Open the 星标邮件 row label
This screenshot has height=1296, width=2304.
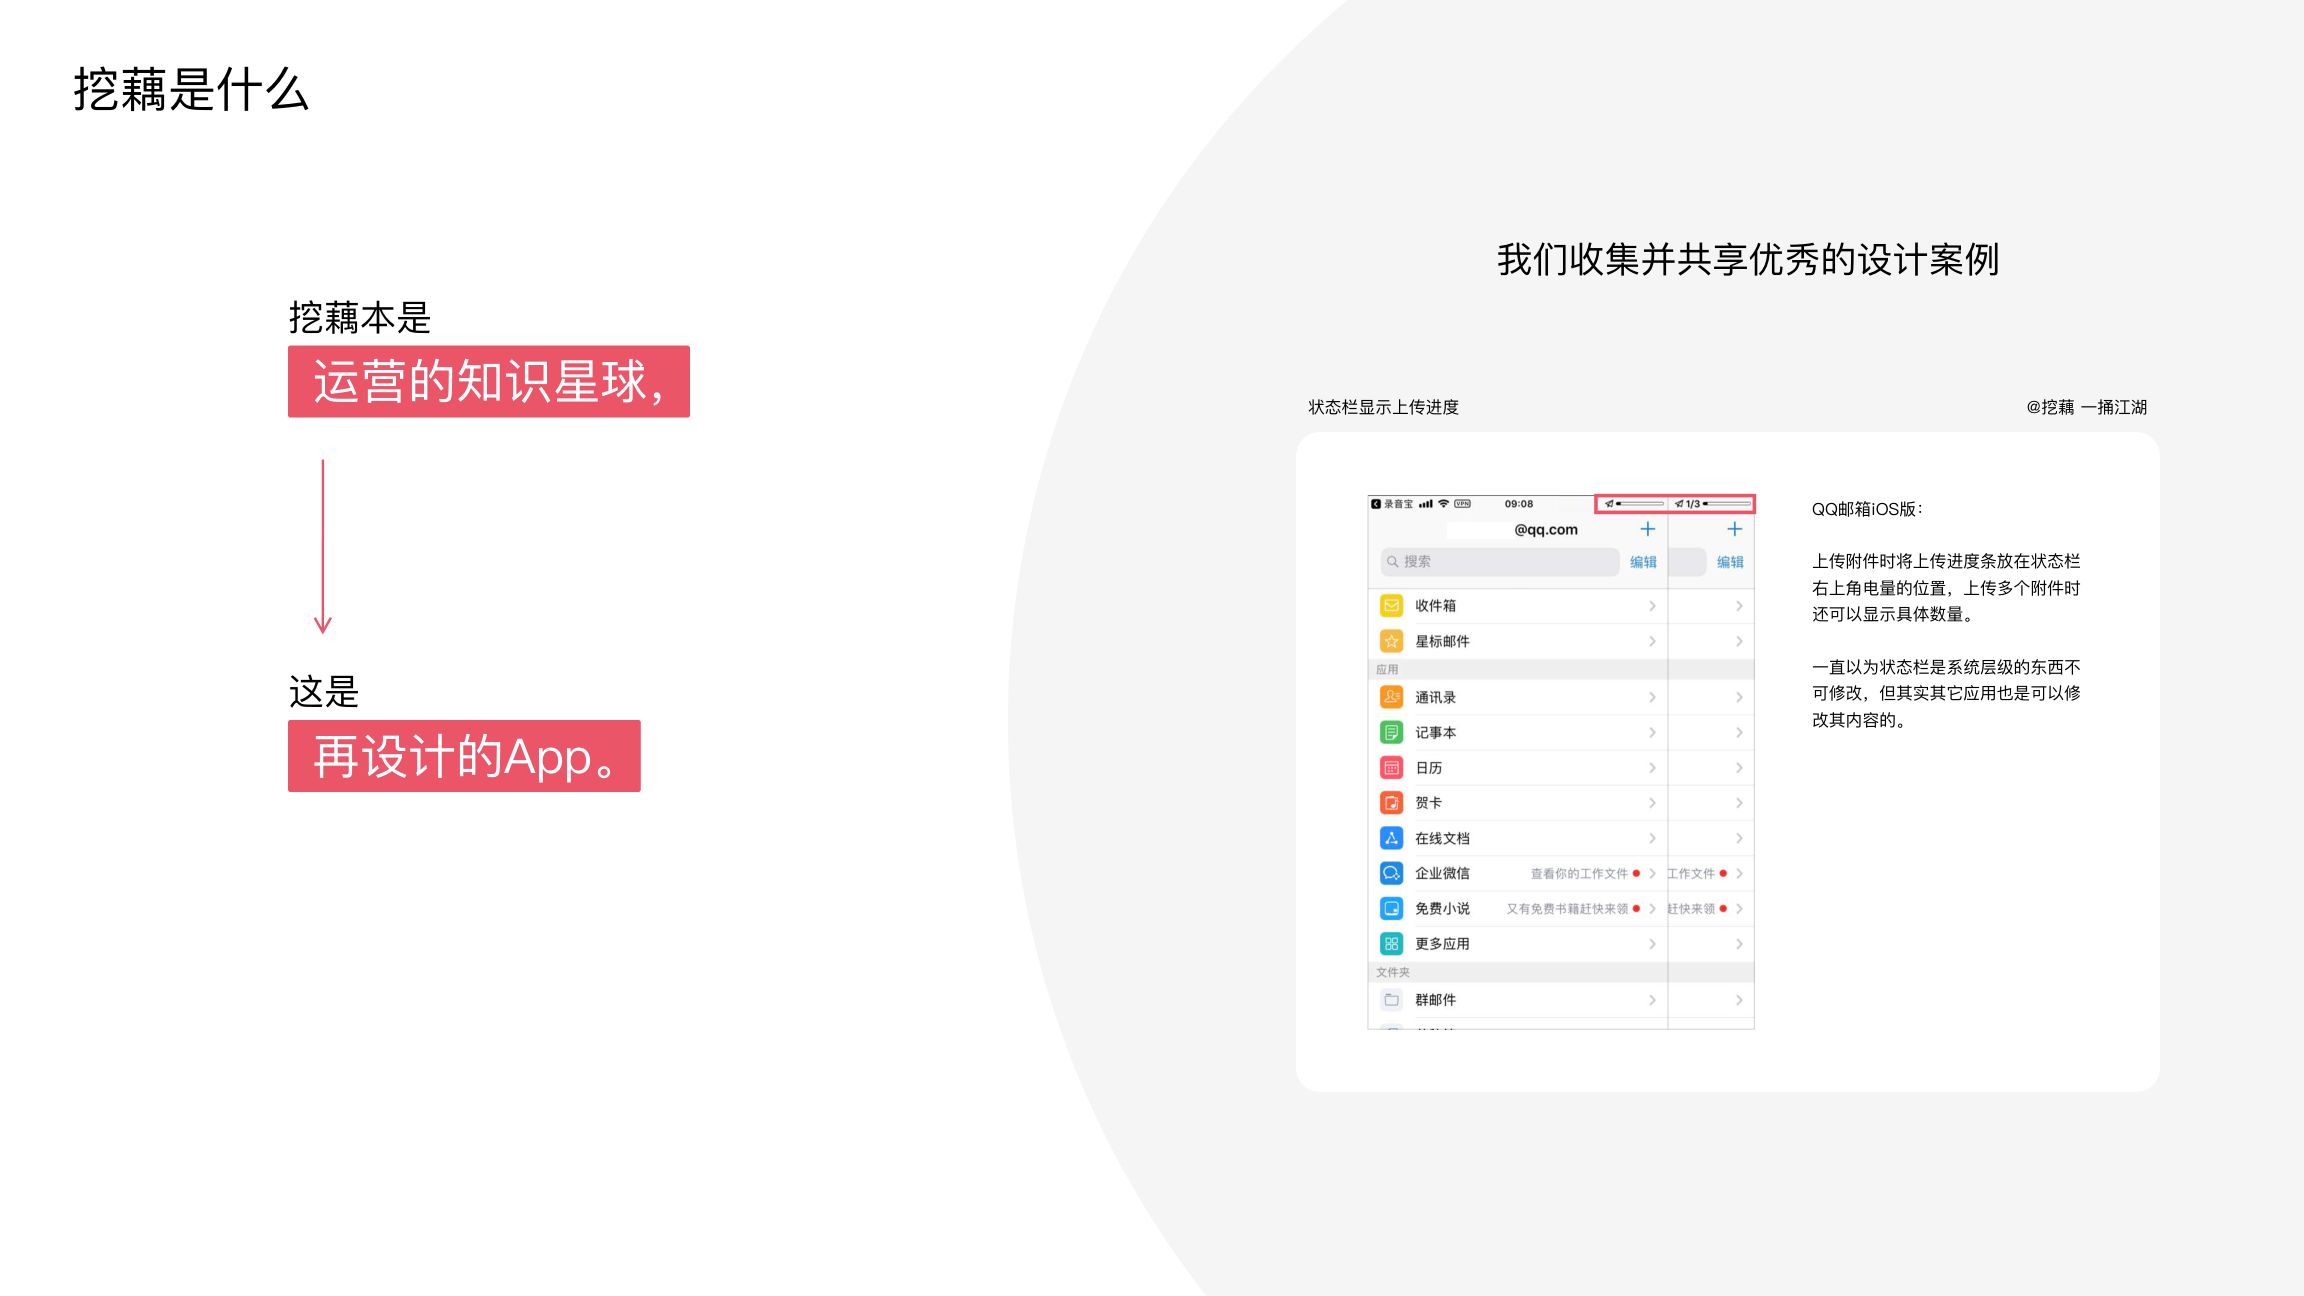(1442, 641)
